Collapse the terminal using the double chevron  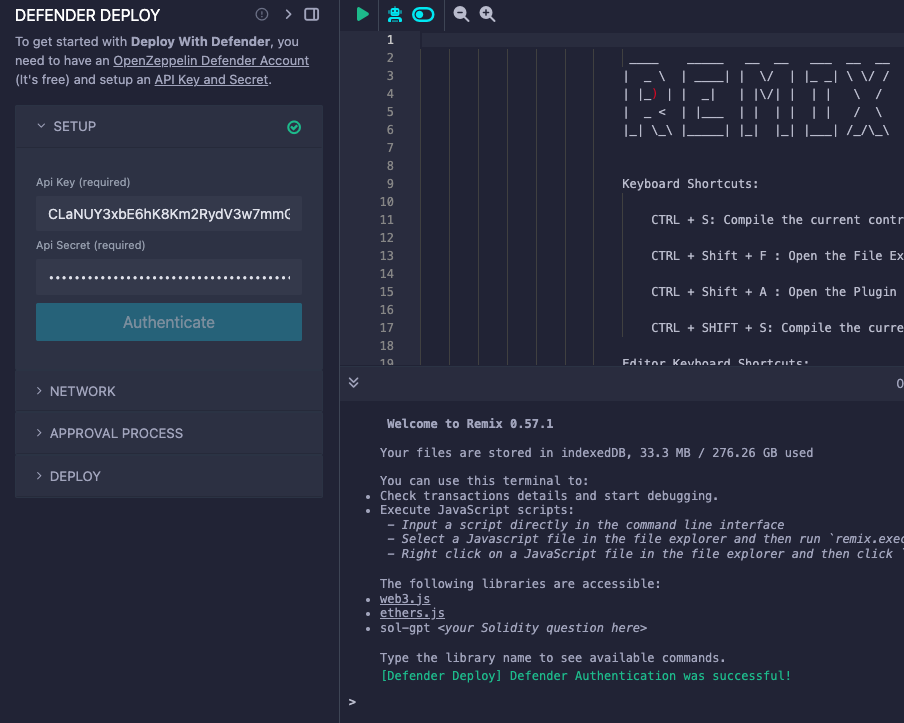tap(353, 382)
